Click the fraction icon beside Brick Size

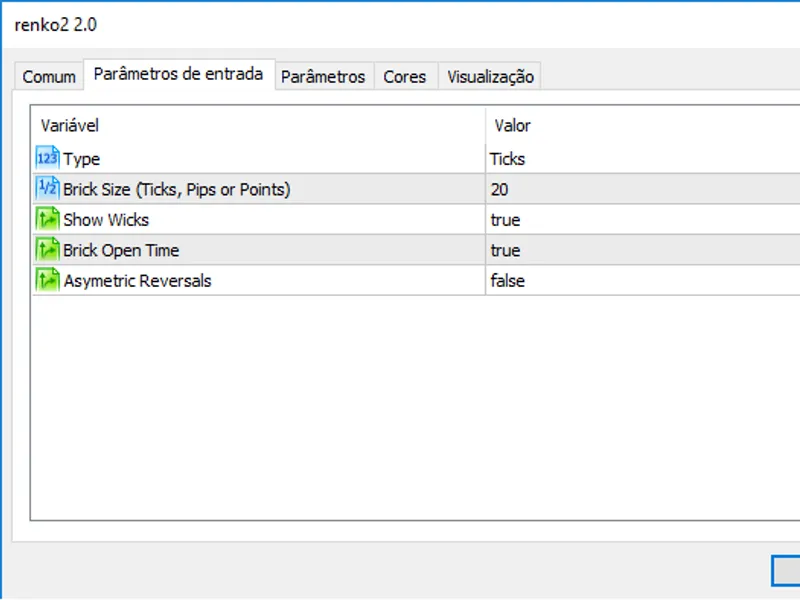(x=47, y=189)
